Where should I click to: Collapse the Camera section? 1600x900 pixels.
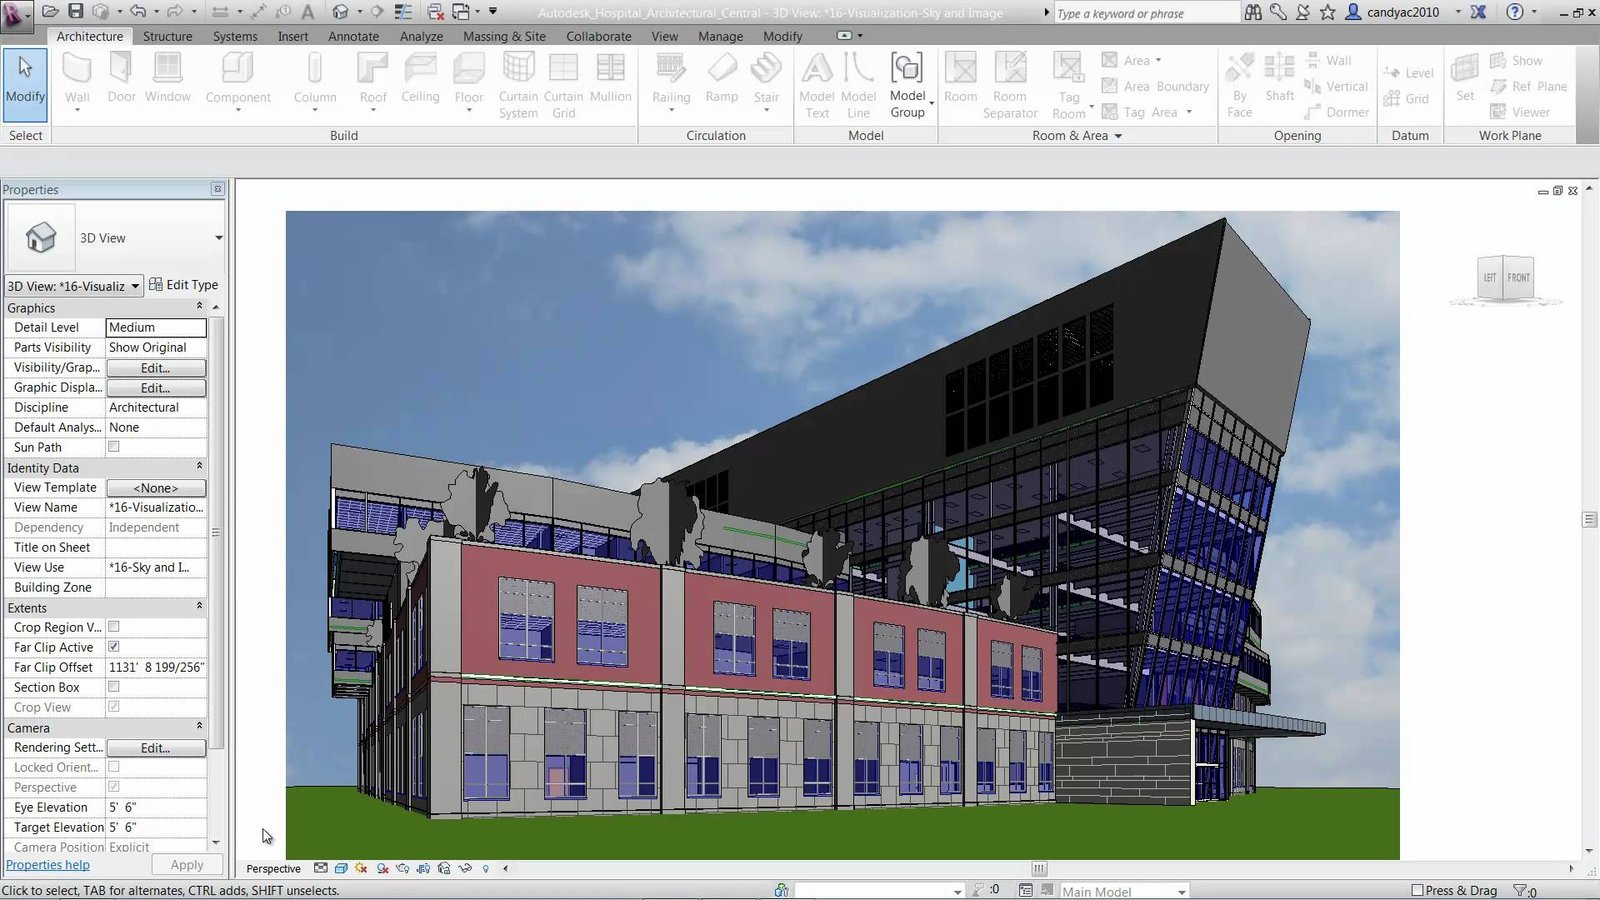click(x=199, y=726)
